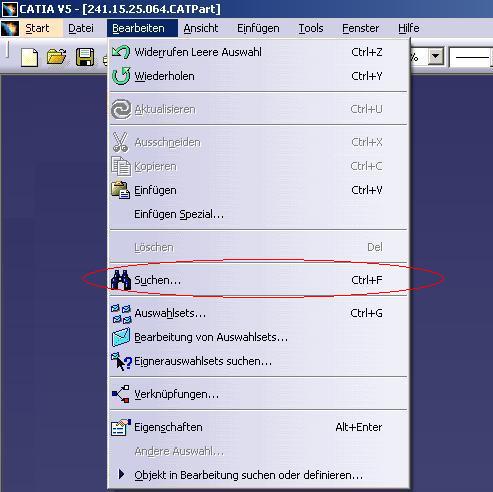Open the Datei menu
Viewport: 493px width, 492px height.
[x=81, y=28]
